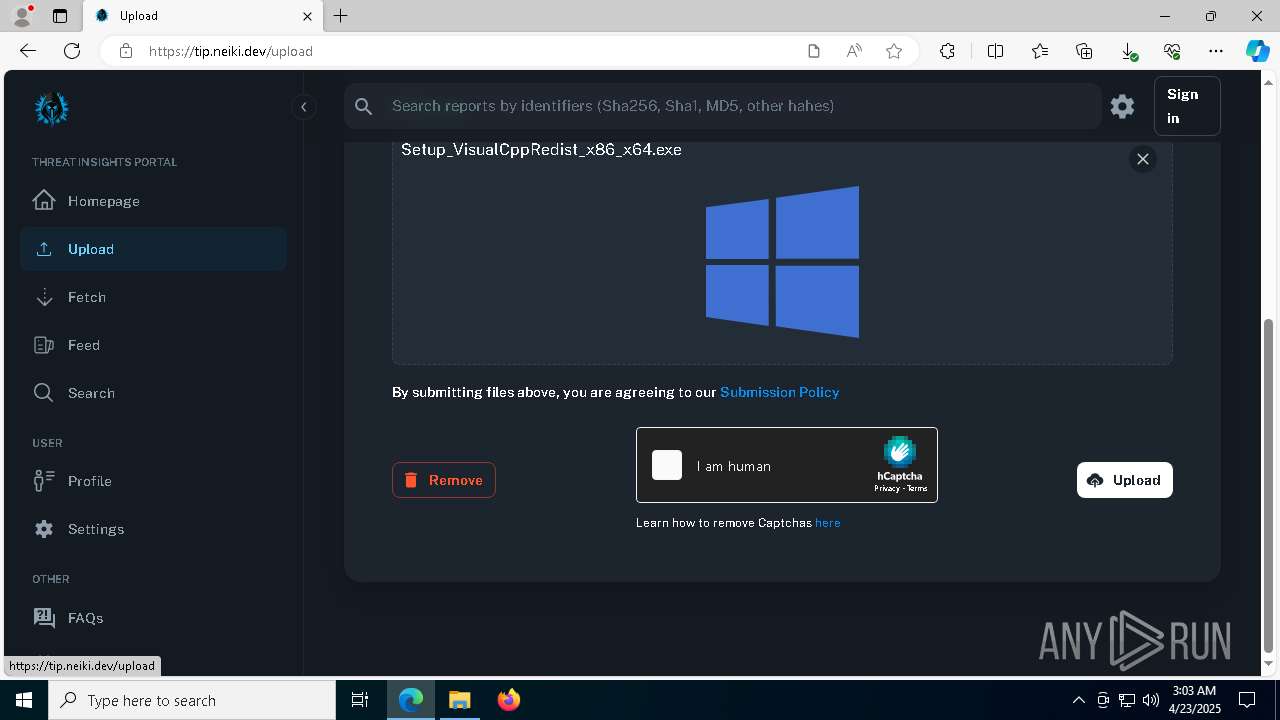
Task: Open the tab actions menu icon
Action: (60, 16)
